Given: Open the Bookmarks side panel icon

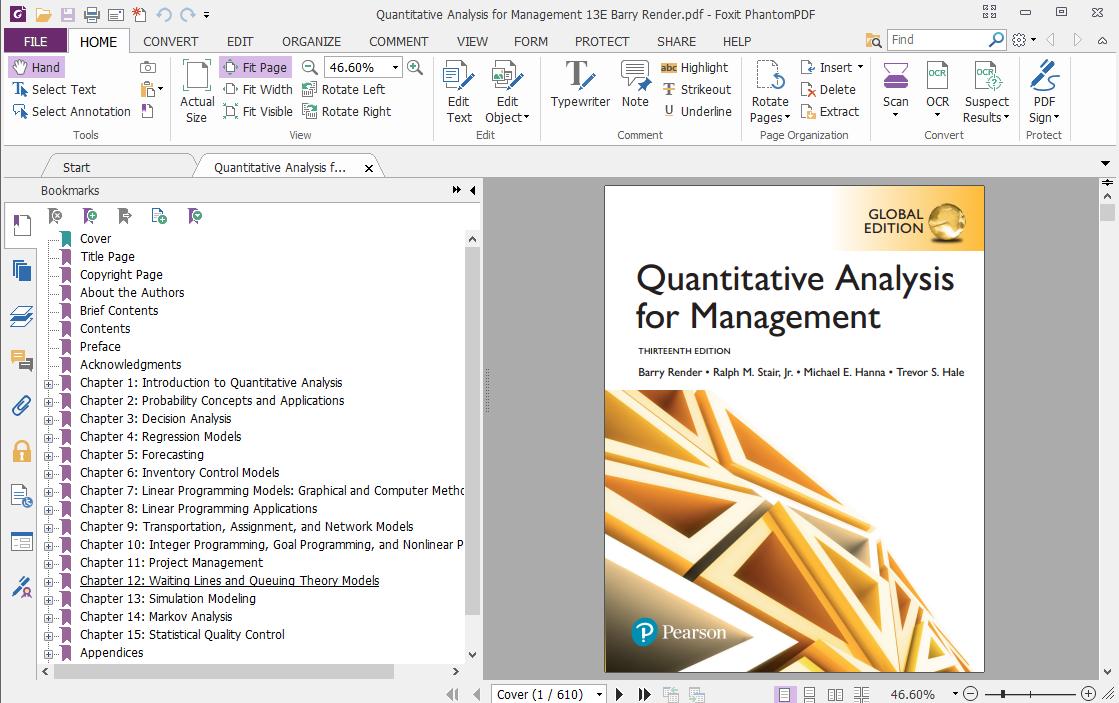Looking at the screenshot, I should click(21, 226).
